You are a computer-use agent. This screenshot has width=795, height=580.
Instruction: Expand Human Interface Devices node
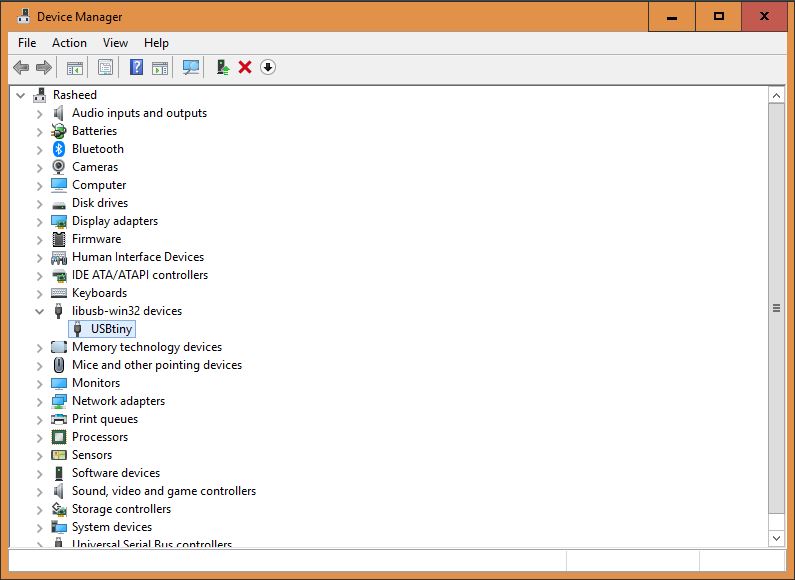point(40,258)
